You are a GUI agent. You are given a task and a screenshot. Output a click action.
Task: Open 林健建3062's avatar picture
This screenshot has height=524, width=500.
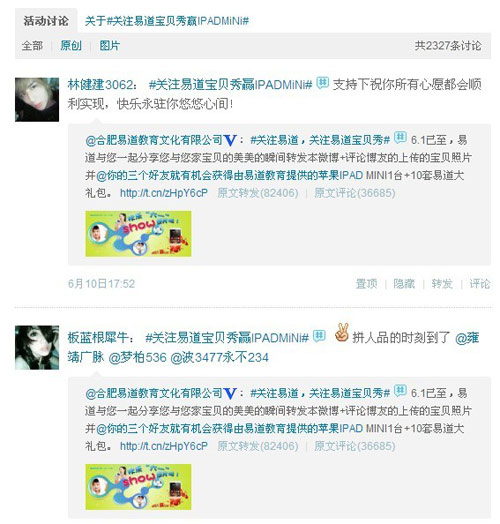pyautogui.click(x=37, y=100)
